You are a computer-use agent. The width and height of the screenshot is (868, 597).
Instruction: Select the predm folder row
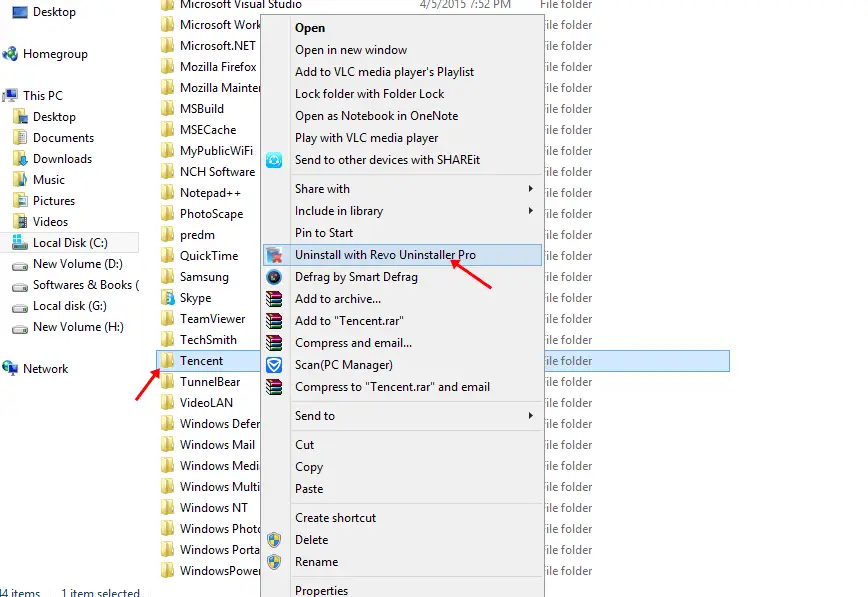[197, 235]
